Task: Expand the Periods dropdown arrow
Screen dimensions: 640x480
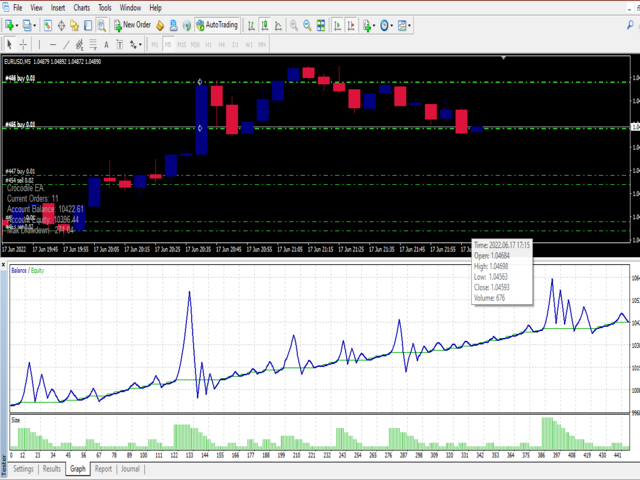Action: point(391,26)
